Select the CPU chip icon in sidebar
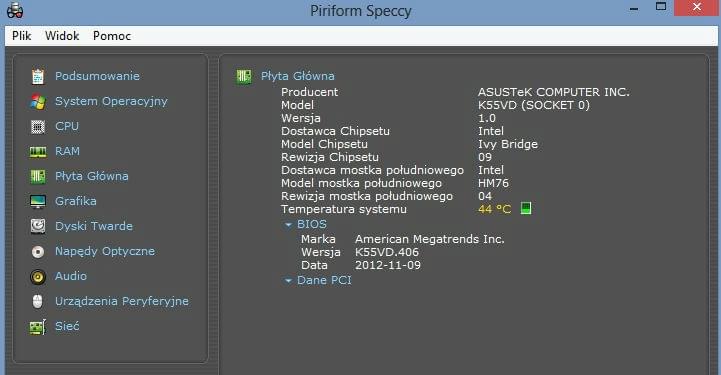Image resolution: width=721 pixels, height=375 pixels. (38, 126)
